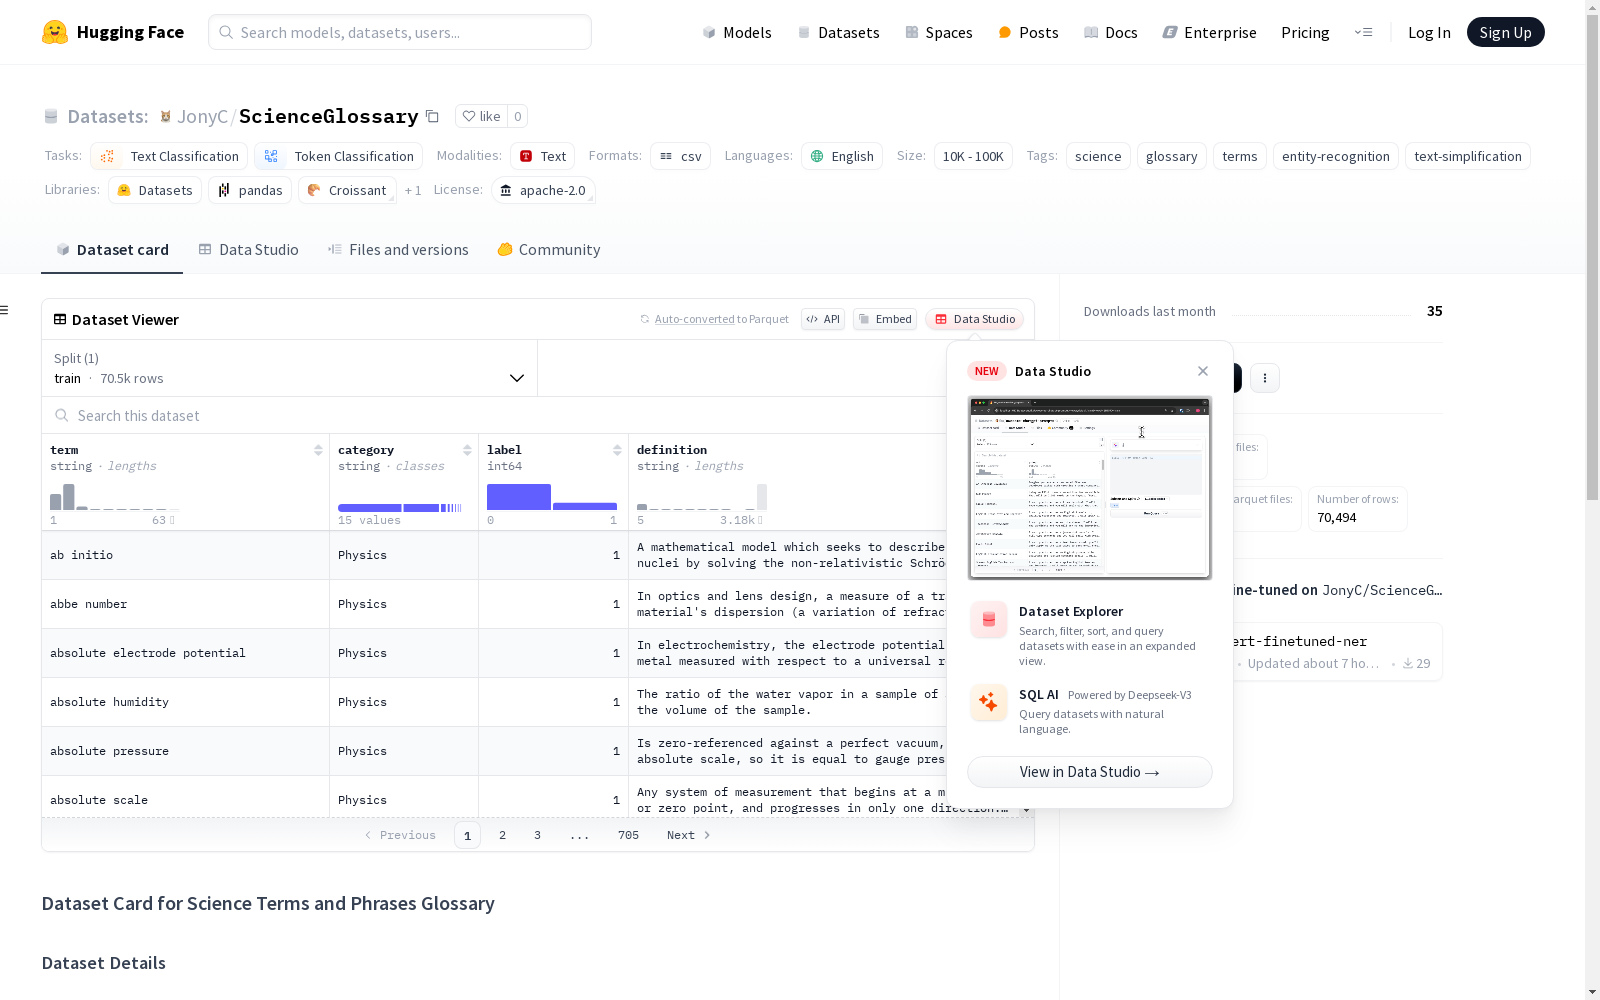
Task: Open Docs in the top navigation
Action: 1111,32
